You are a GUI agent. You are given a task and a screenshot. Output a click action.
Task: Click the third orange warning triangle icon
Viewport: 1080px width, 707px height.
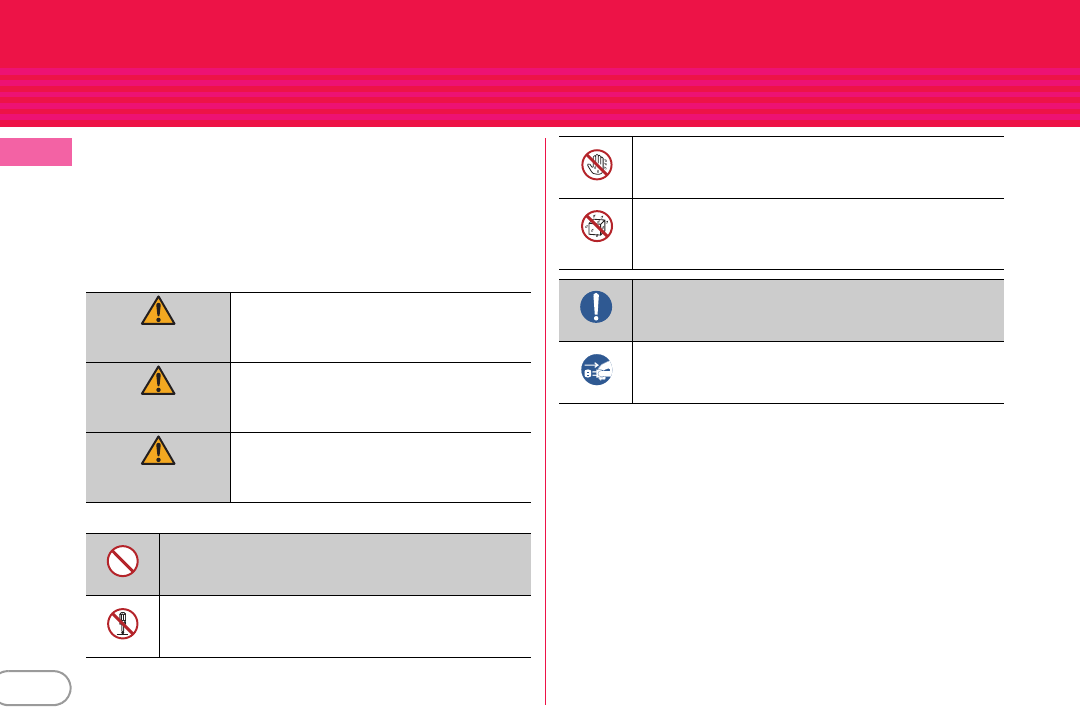(158, 451)
